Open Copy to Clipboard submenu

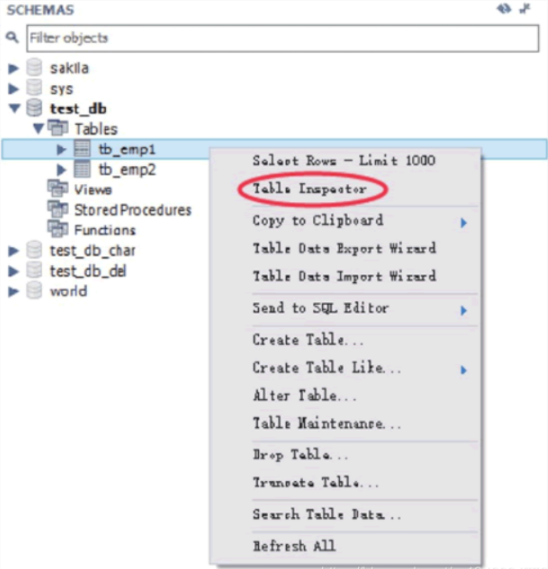[x=318, y=221]
